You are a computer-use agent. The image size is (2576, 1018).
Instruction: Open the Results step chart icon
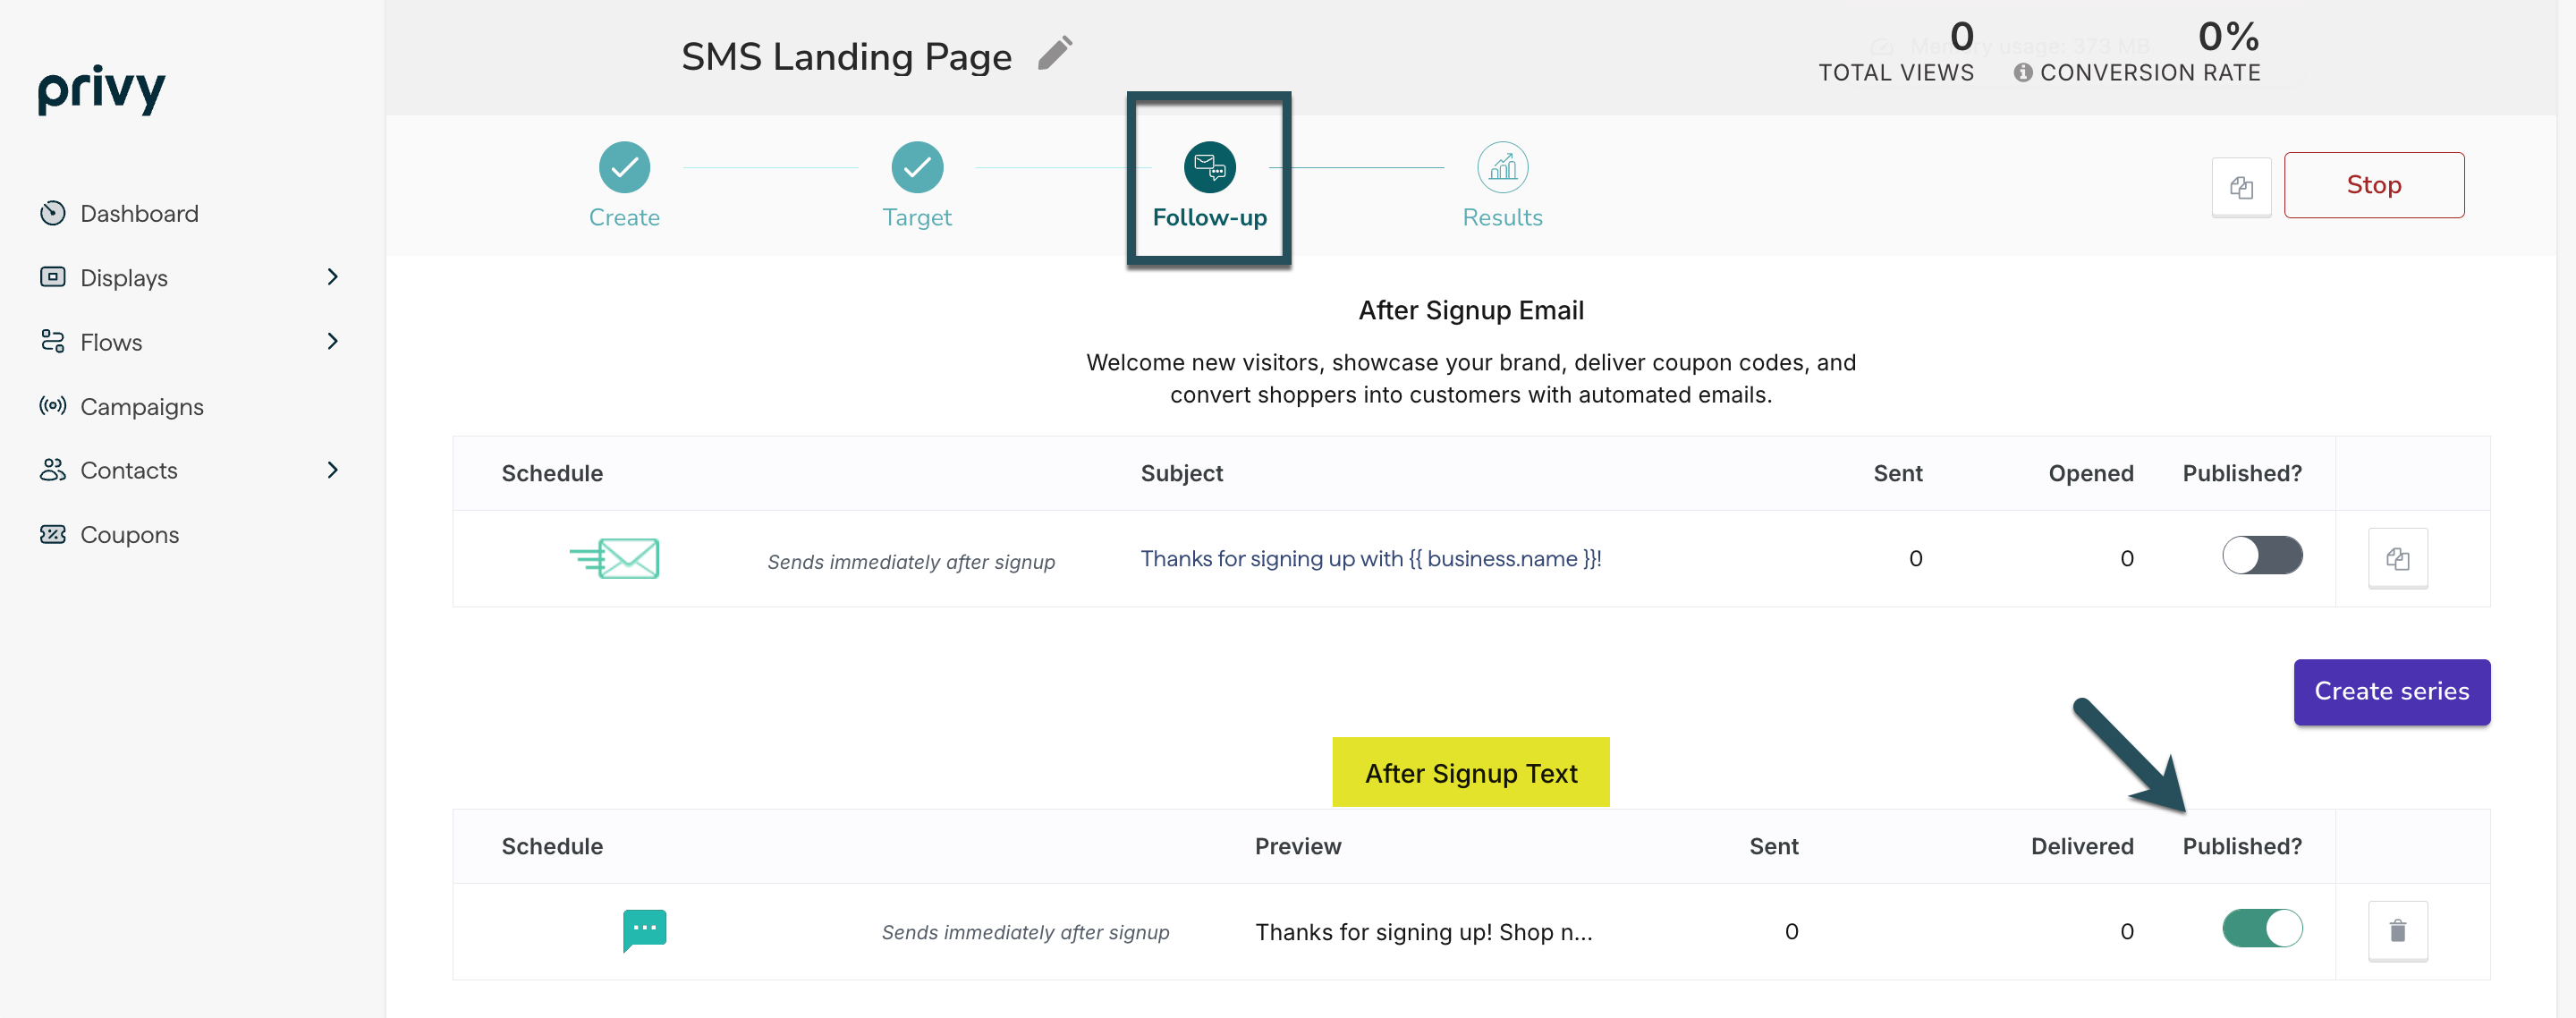point(1502,167)
